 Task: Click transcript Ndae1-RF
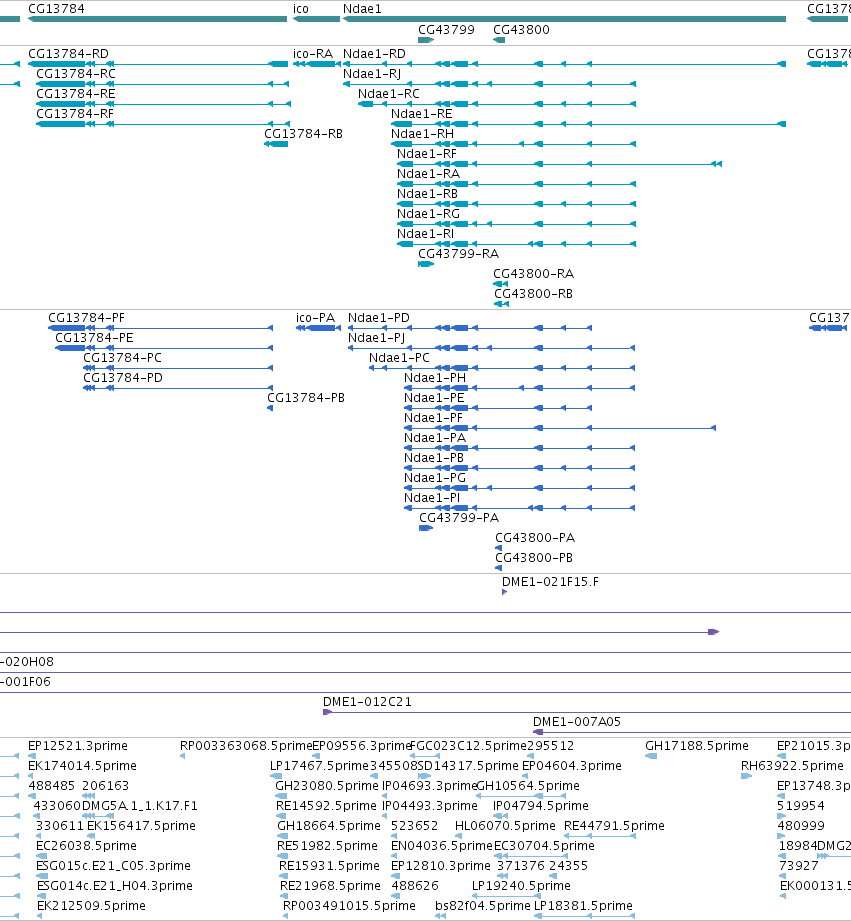pyautogui.click(x=427, y=154)
